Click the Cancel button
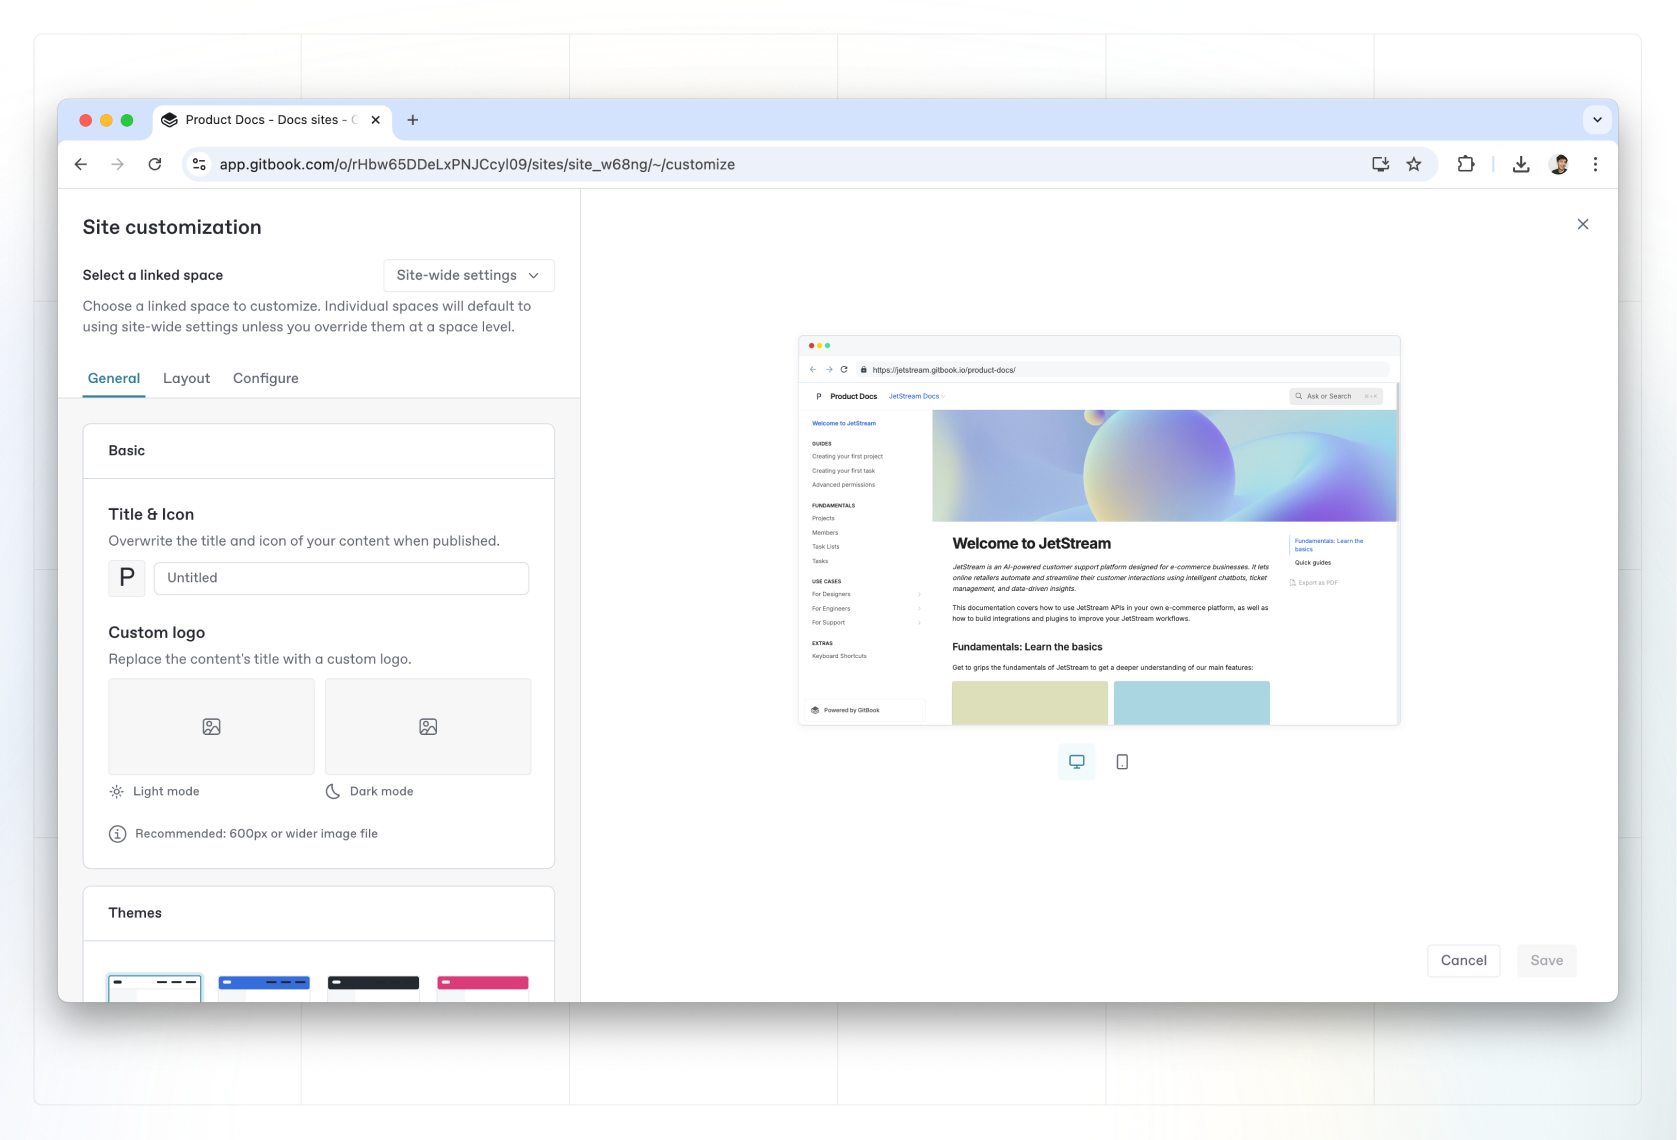Viewport: 1677px width, 1140px height. [x=1463, y=960]
